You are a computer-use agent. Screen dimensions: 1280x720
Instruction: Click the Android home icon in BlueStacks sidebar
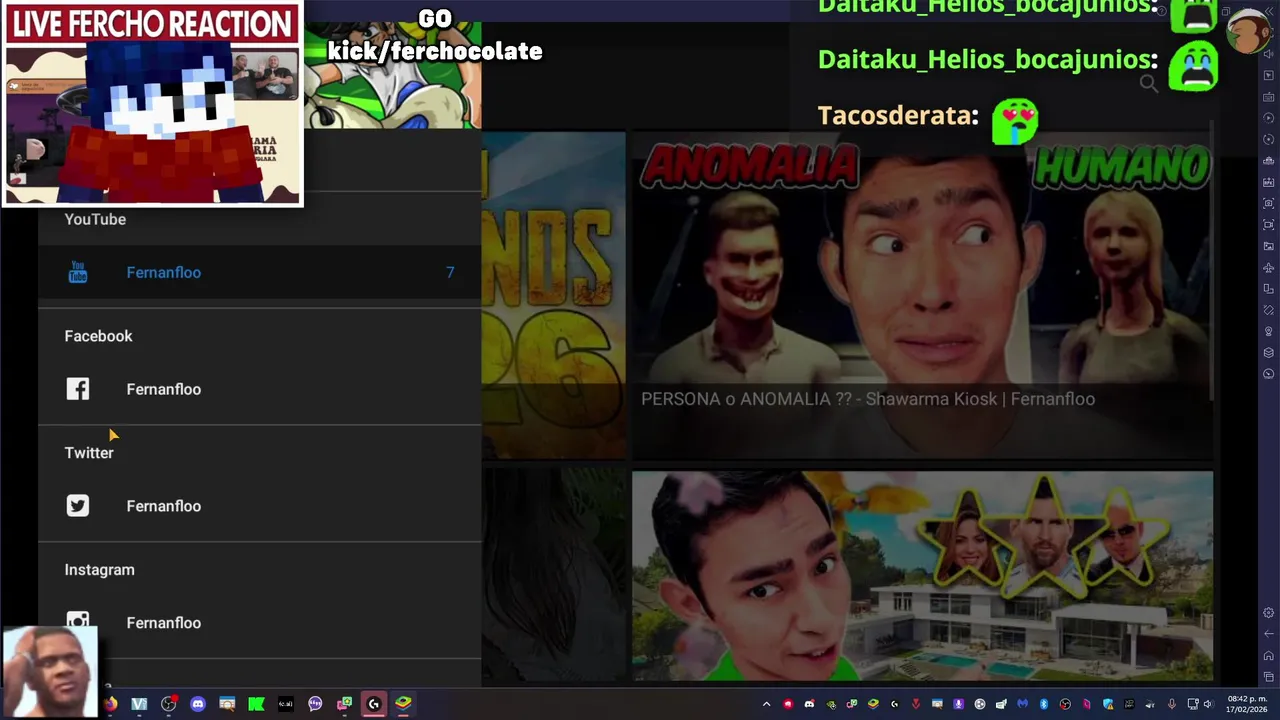tap(1268, 655)
